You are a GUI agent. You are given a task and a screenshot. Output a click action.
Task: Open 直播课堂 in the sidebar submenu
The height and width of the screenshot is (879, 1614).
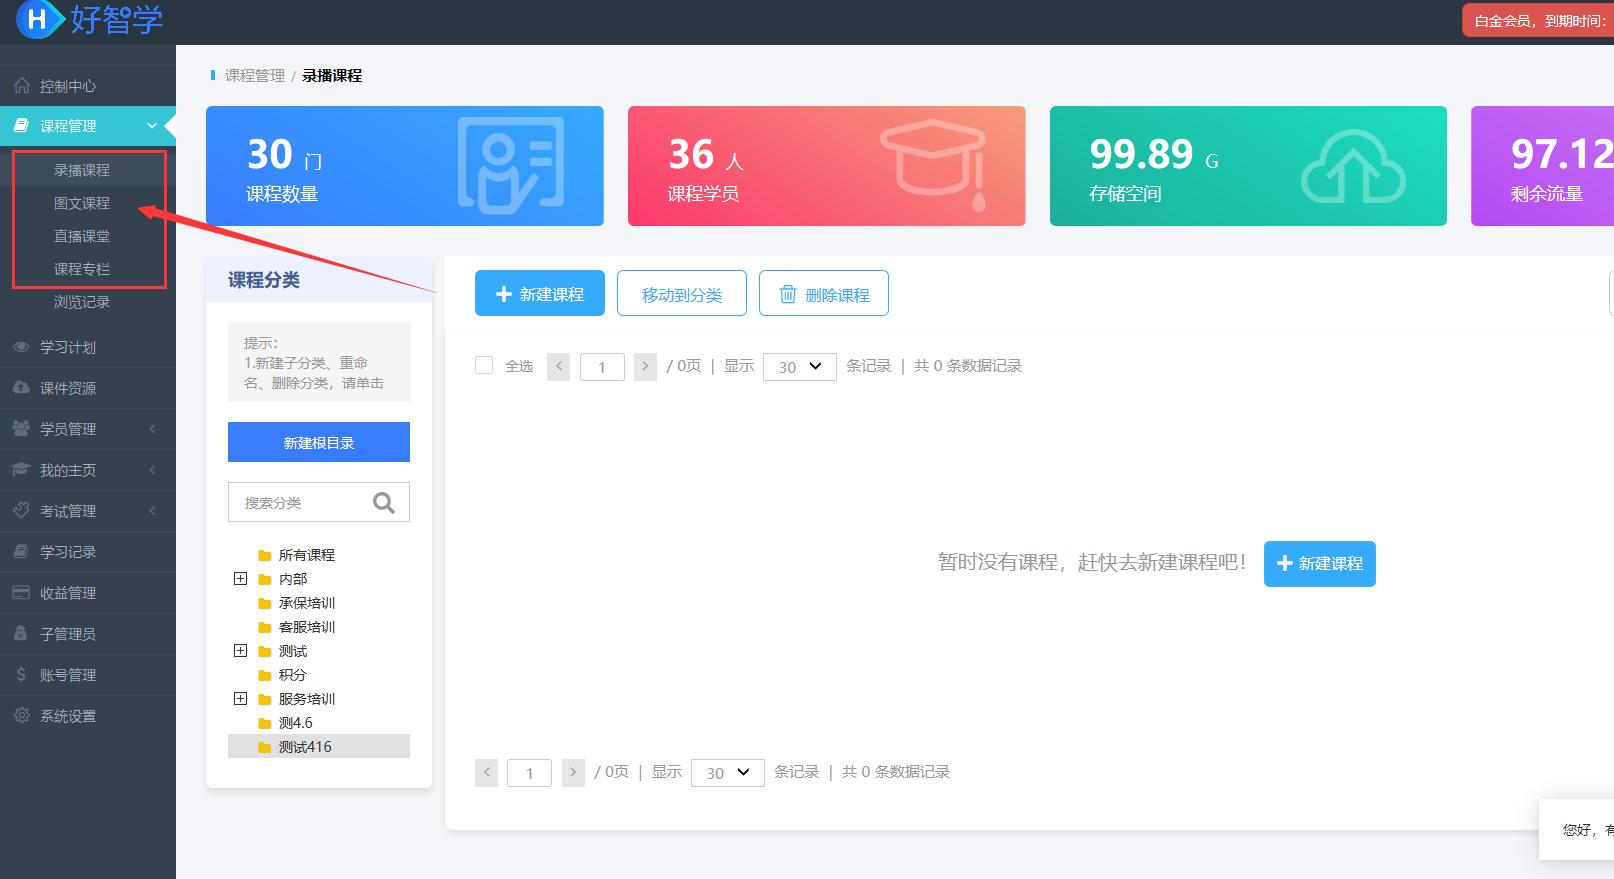[x=82, y=236]
